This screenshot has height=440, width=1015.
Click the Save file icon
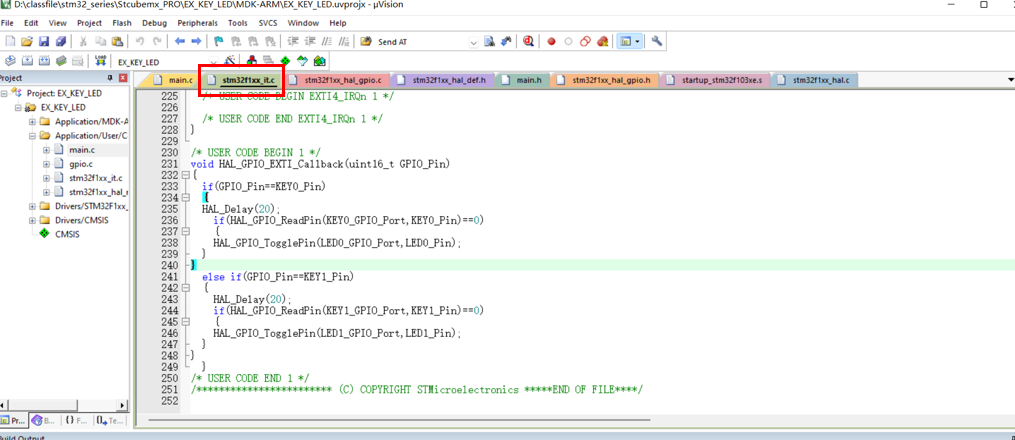click(44, 41)
